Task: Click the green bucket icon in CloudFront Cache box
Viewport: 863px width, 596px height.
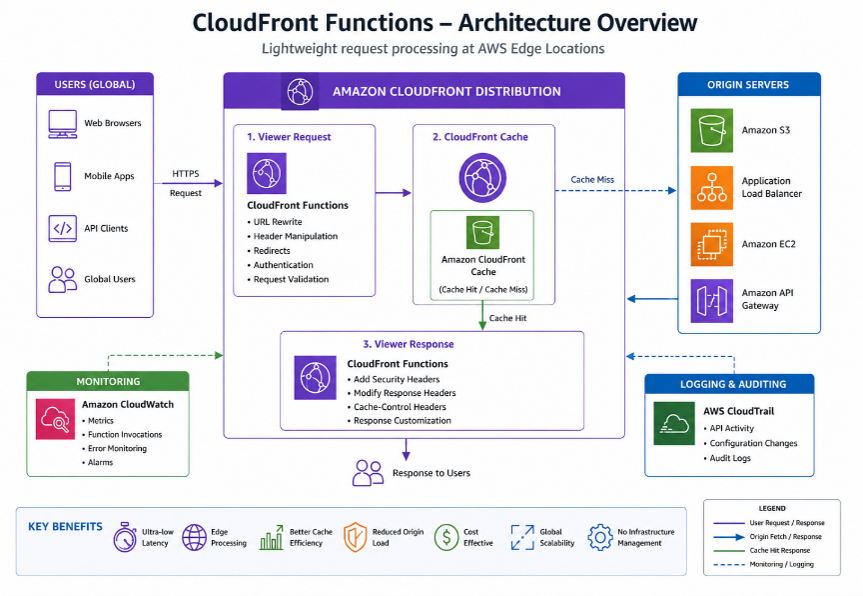Action: coord(483,232)
